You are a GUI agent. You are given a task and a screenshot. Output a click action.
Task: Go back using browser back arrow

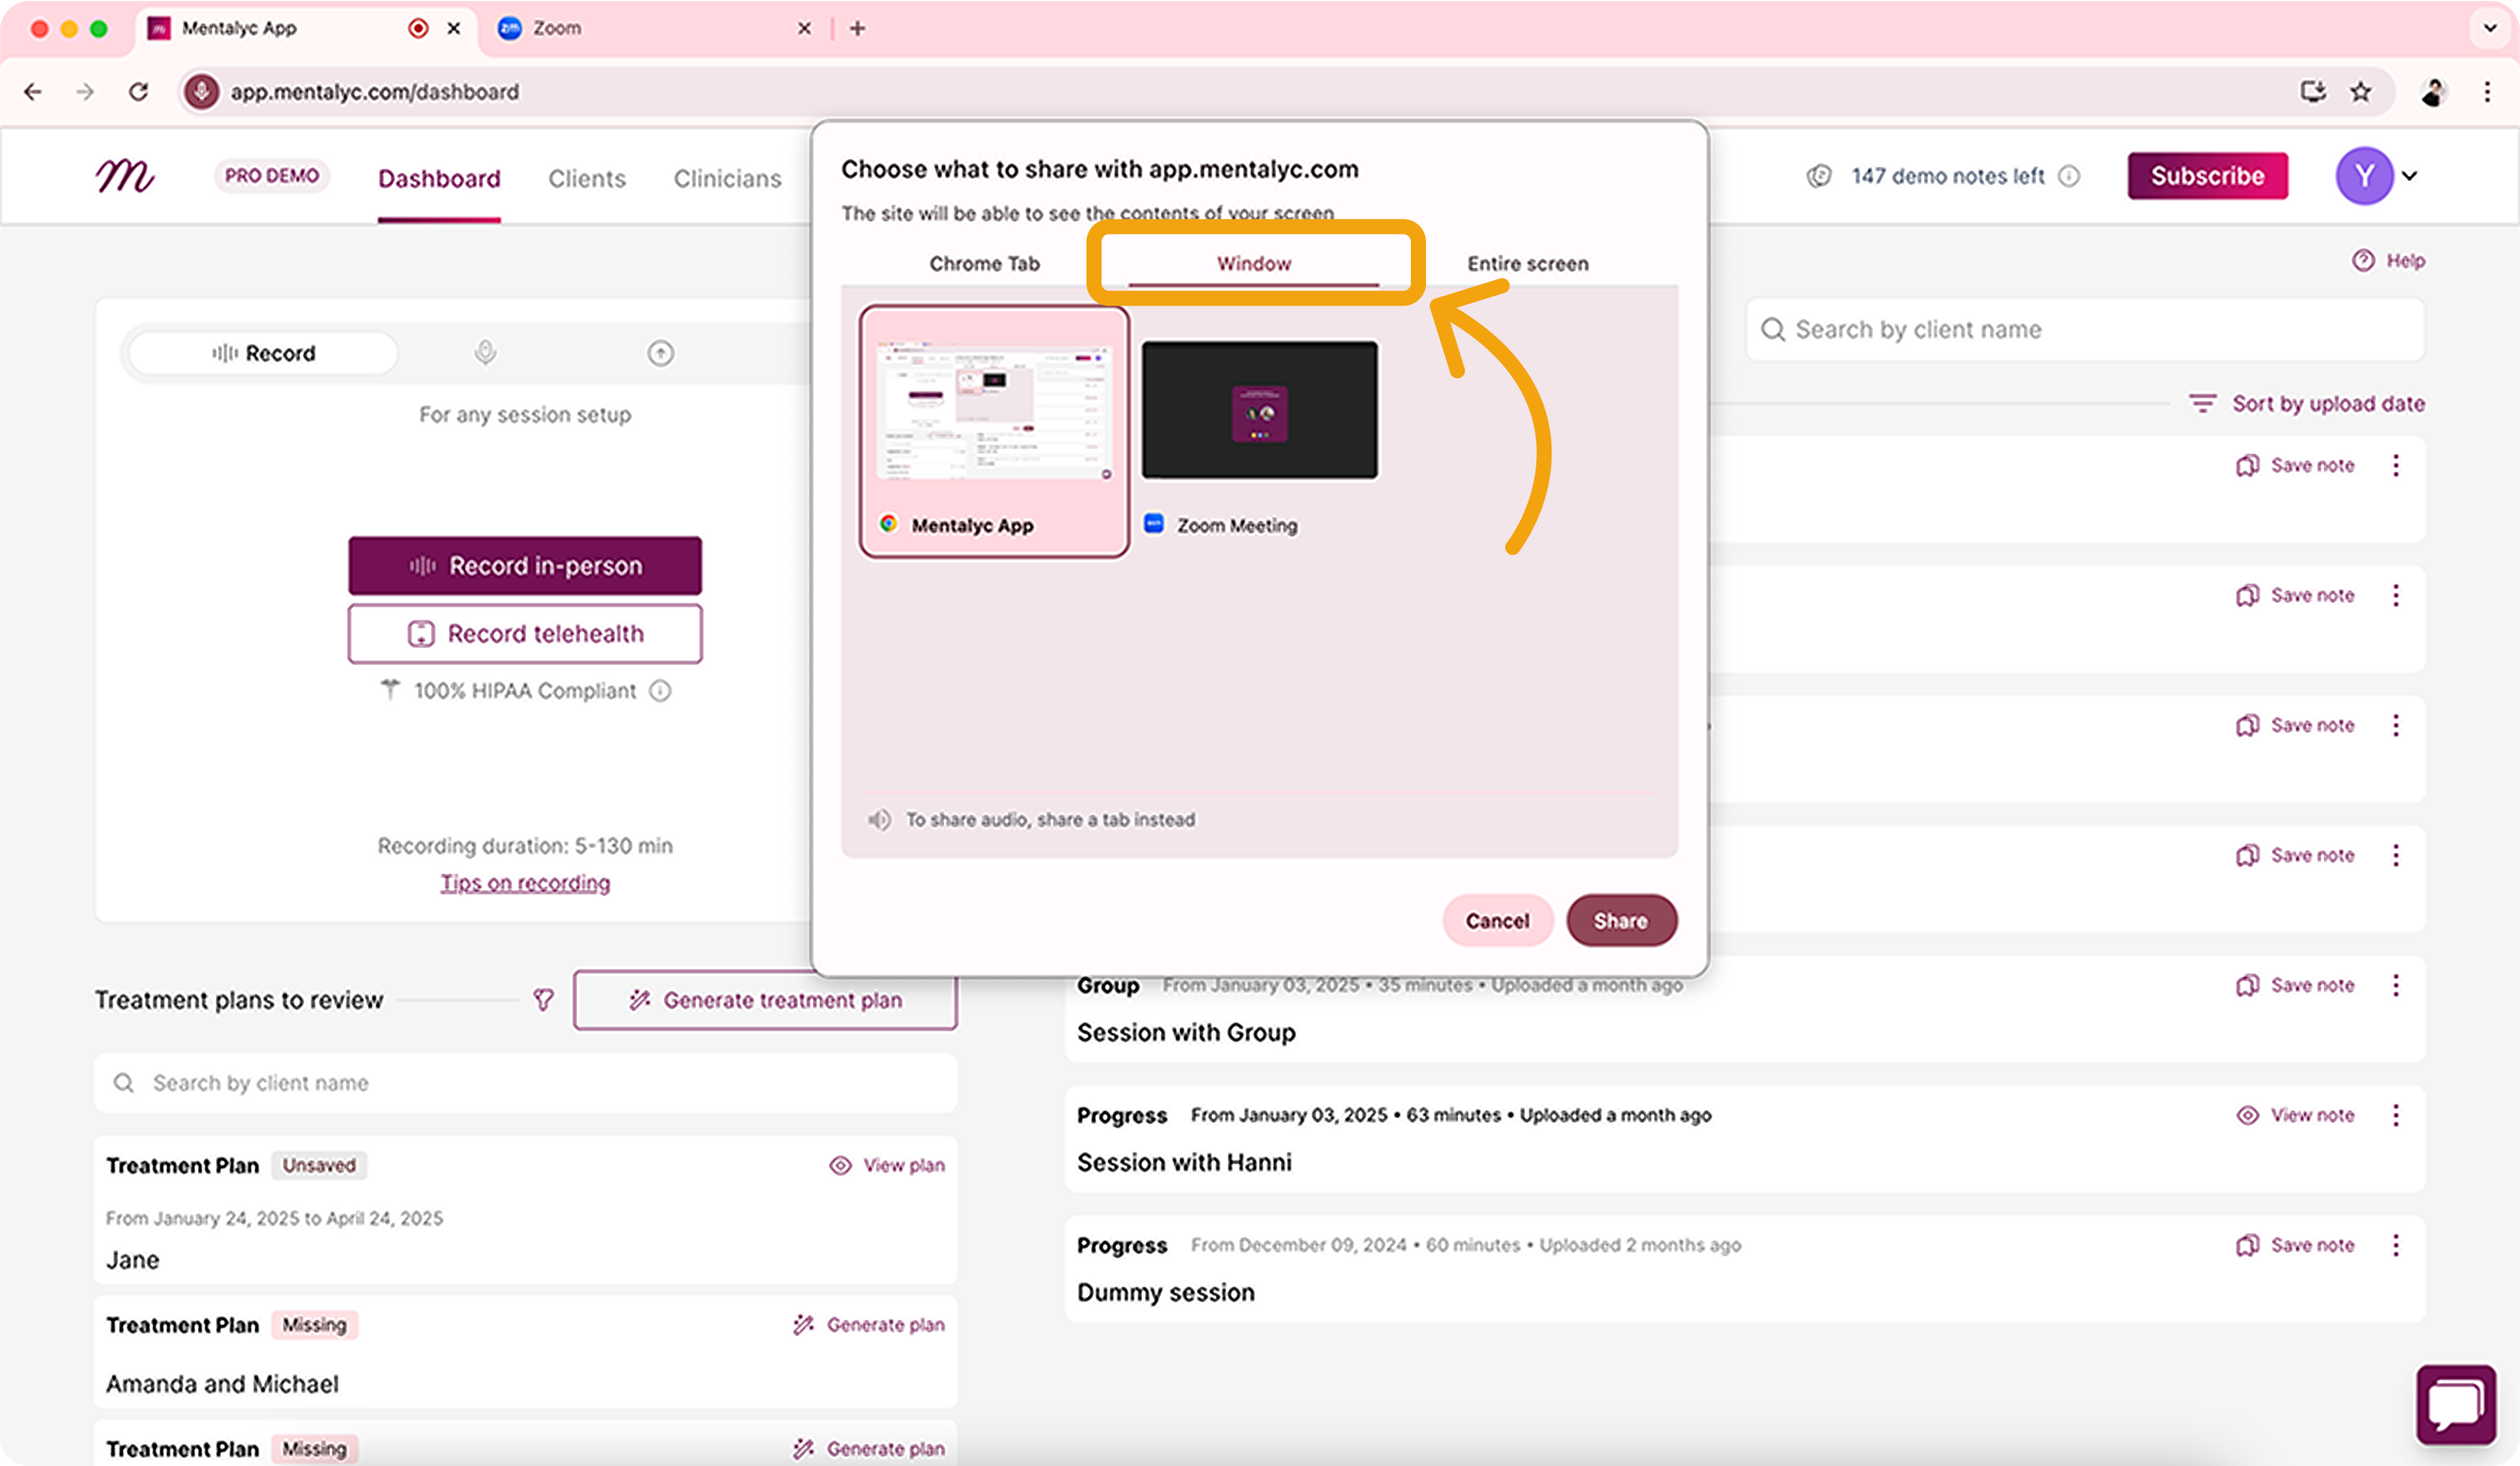click(x=33, y=92)
